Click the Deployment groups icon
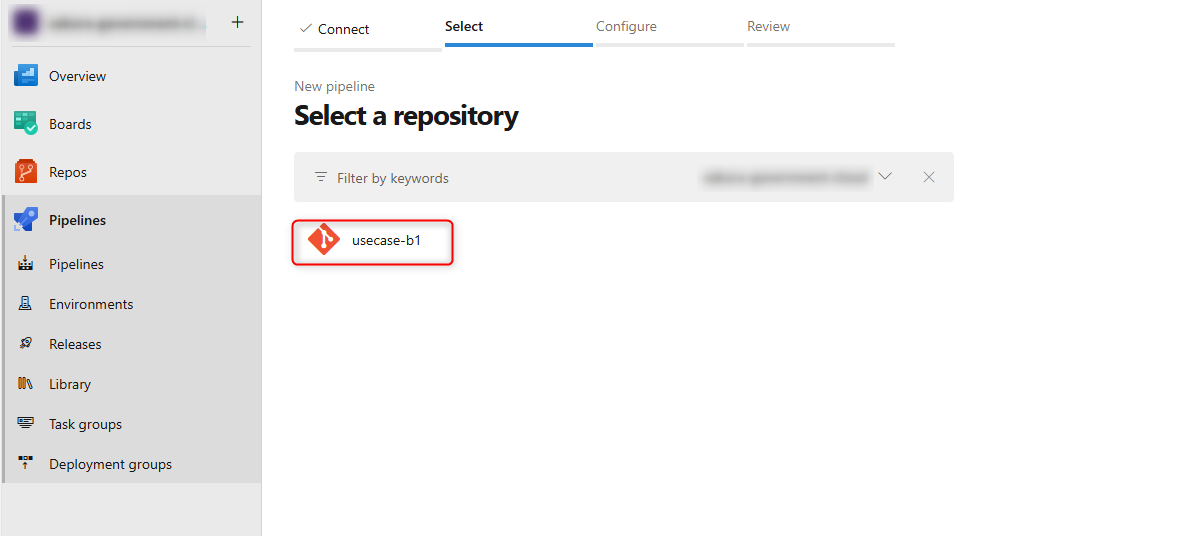Screen dimensions: 1194x536 [x=25, y=464]
